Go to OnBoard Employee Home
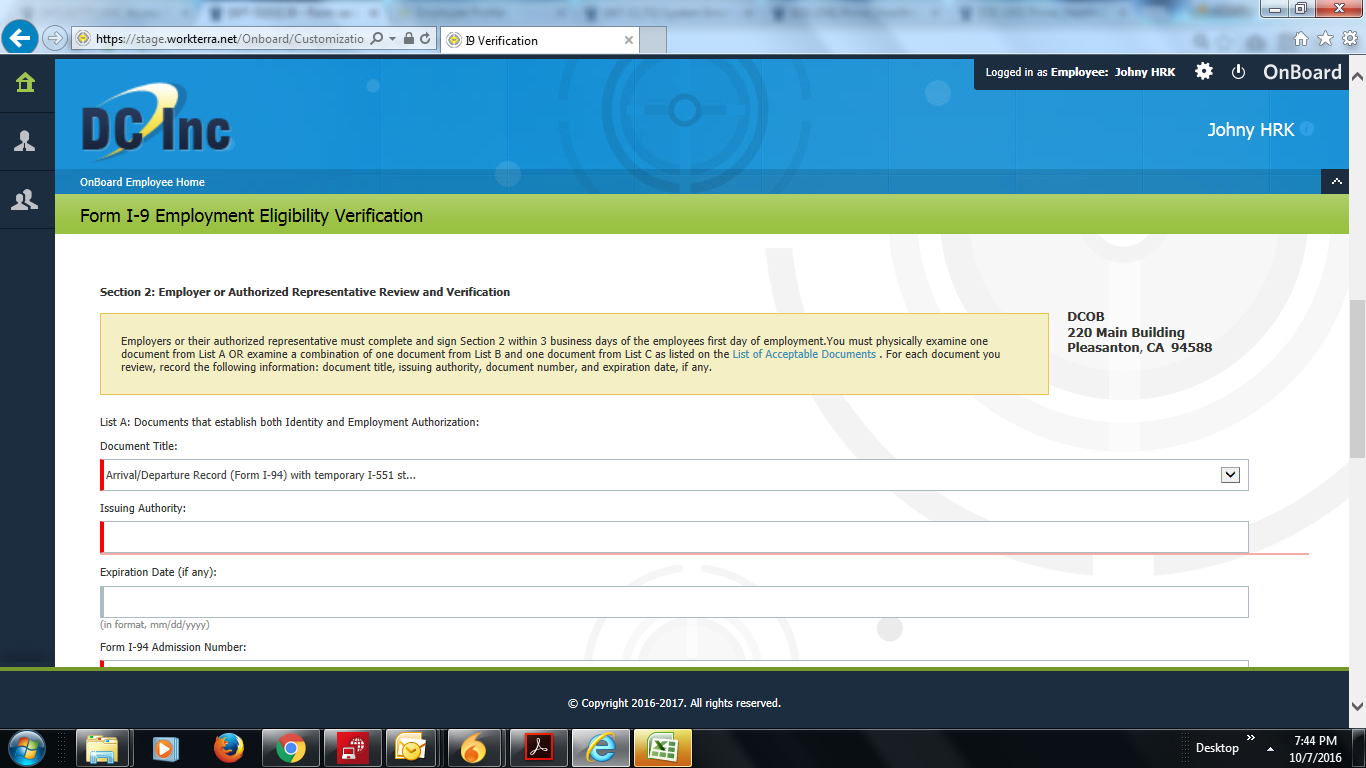This screenshot has height=768, width=1366. (142, 182)
